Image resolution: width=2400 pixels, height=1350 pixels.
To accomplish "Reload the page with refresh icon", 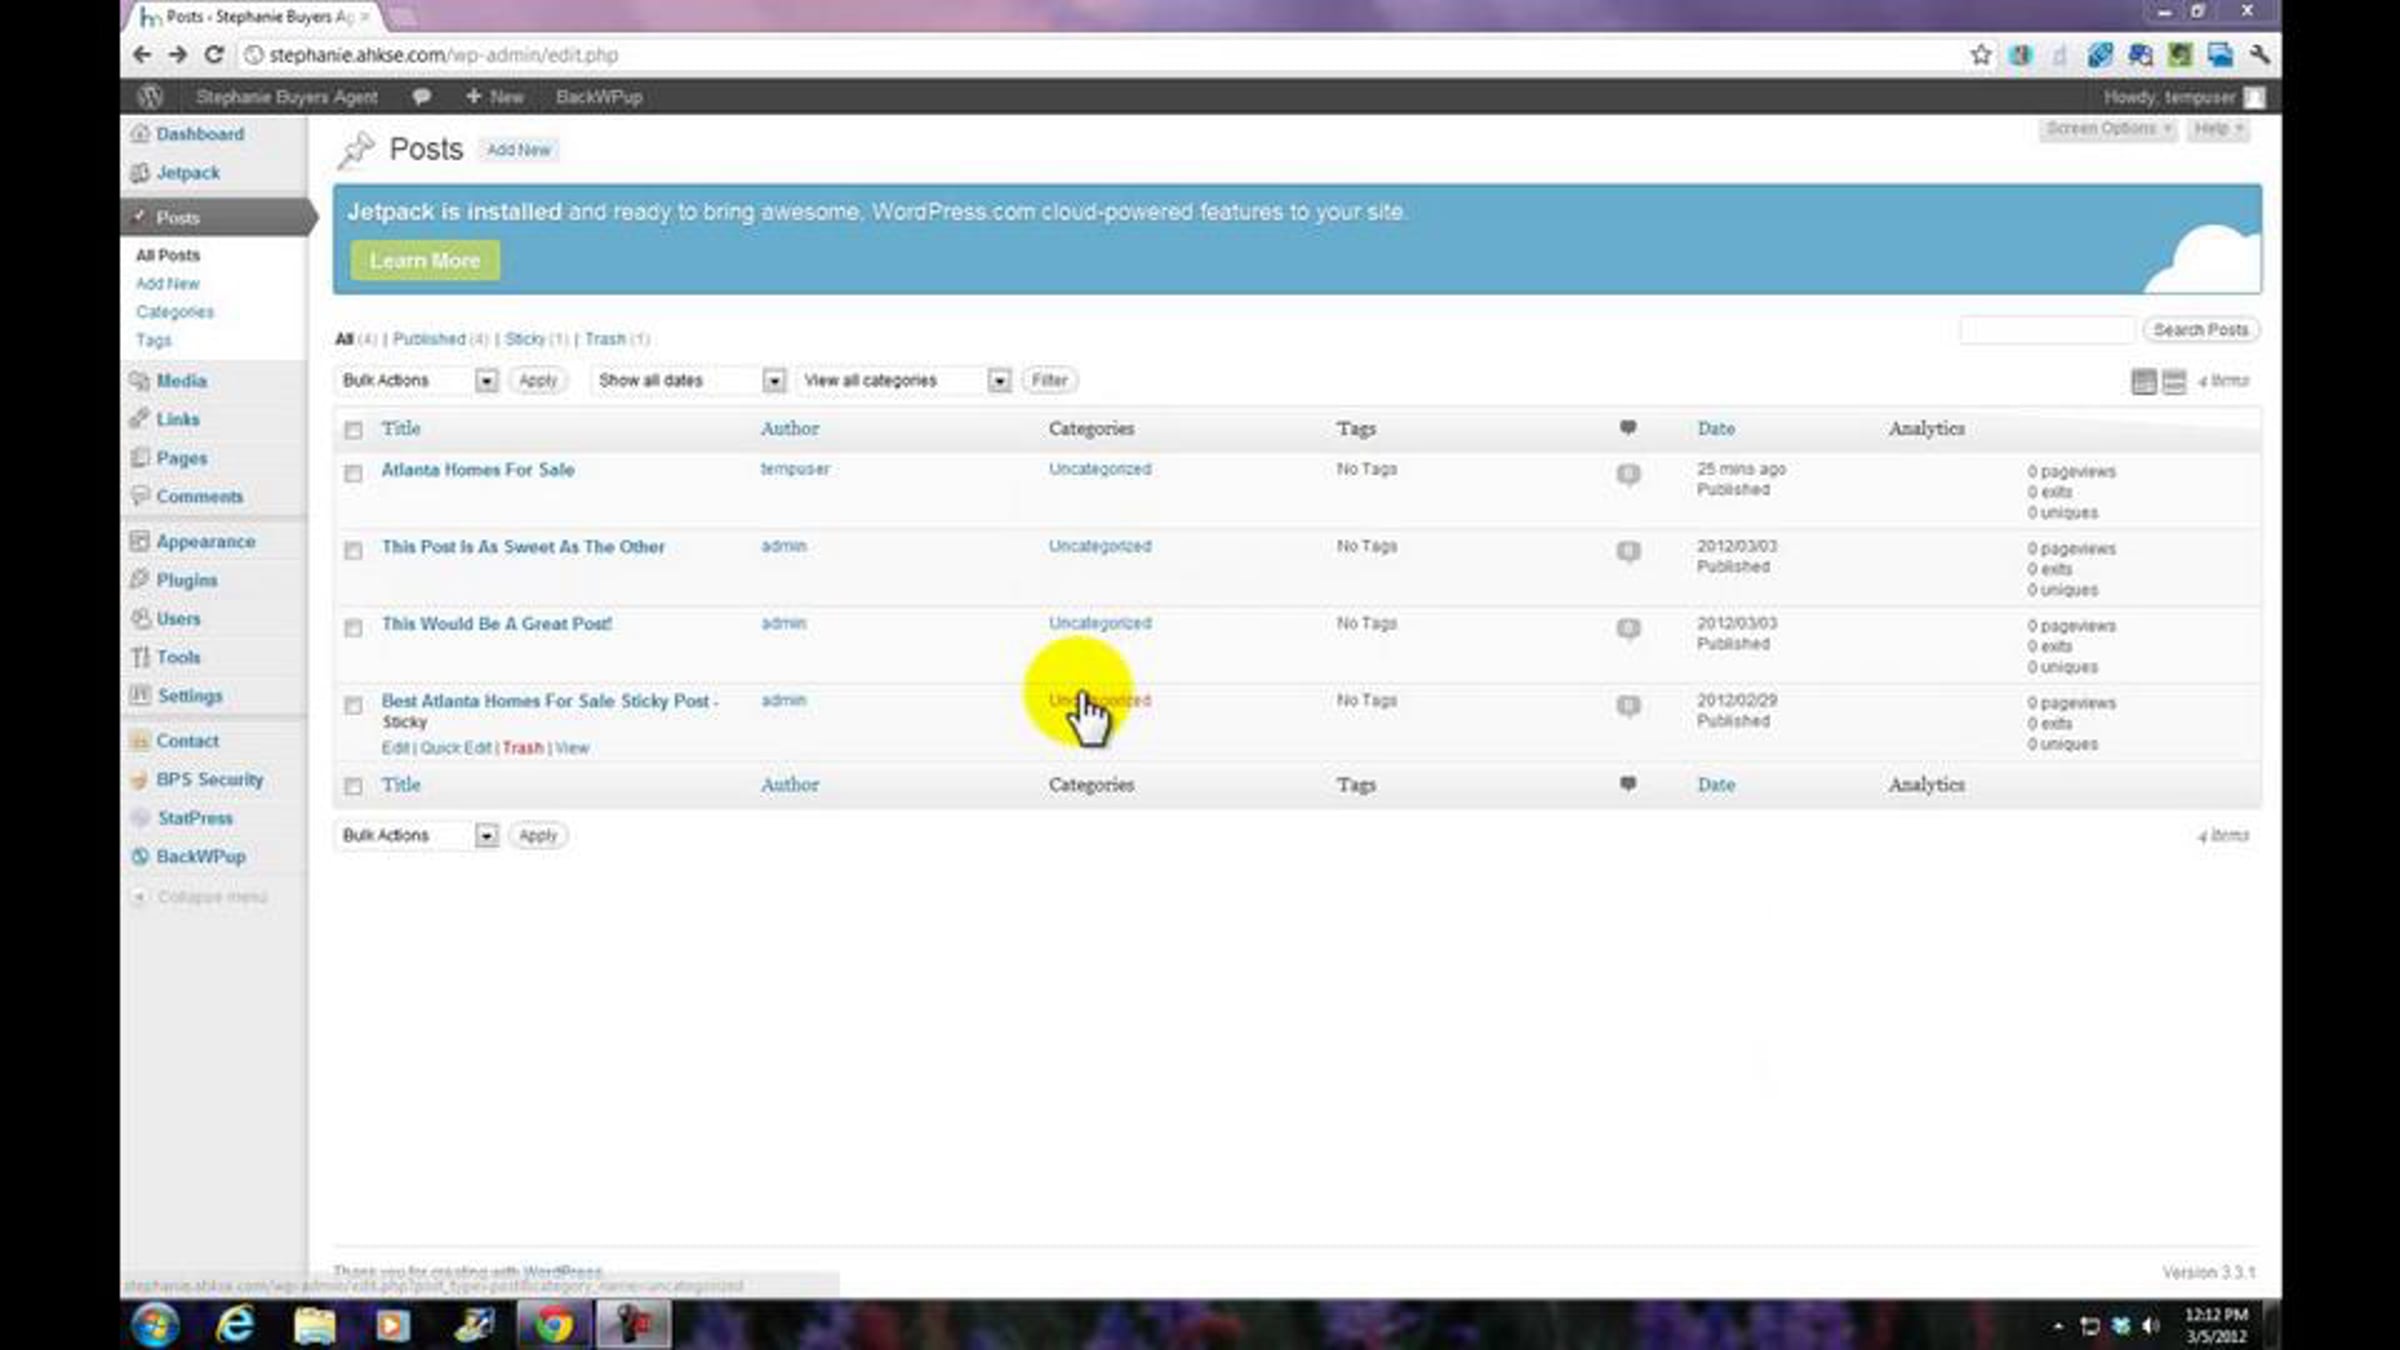I will 214,55.
